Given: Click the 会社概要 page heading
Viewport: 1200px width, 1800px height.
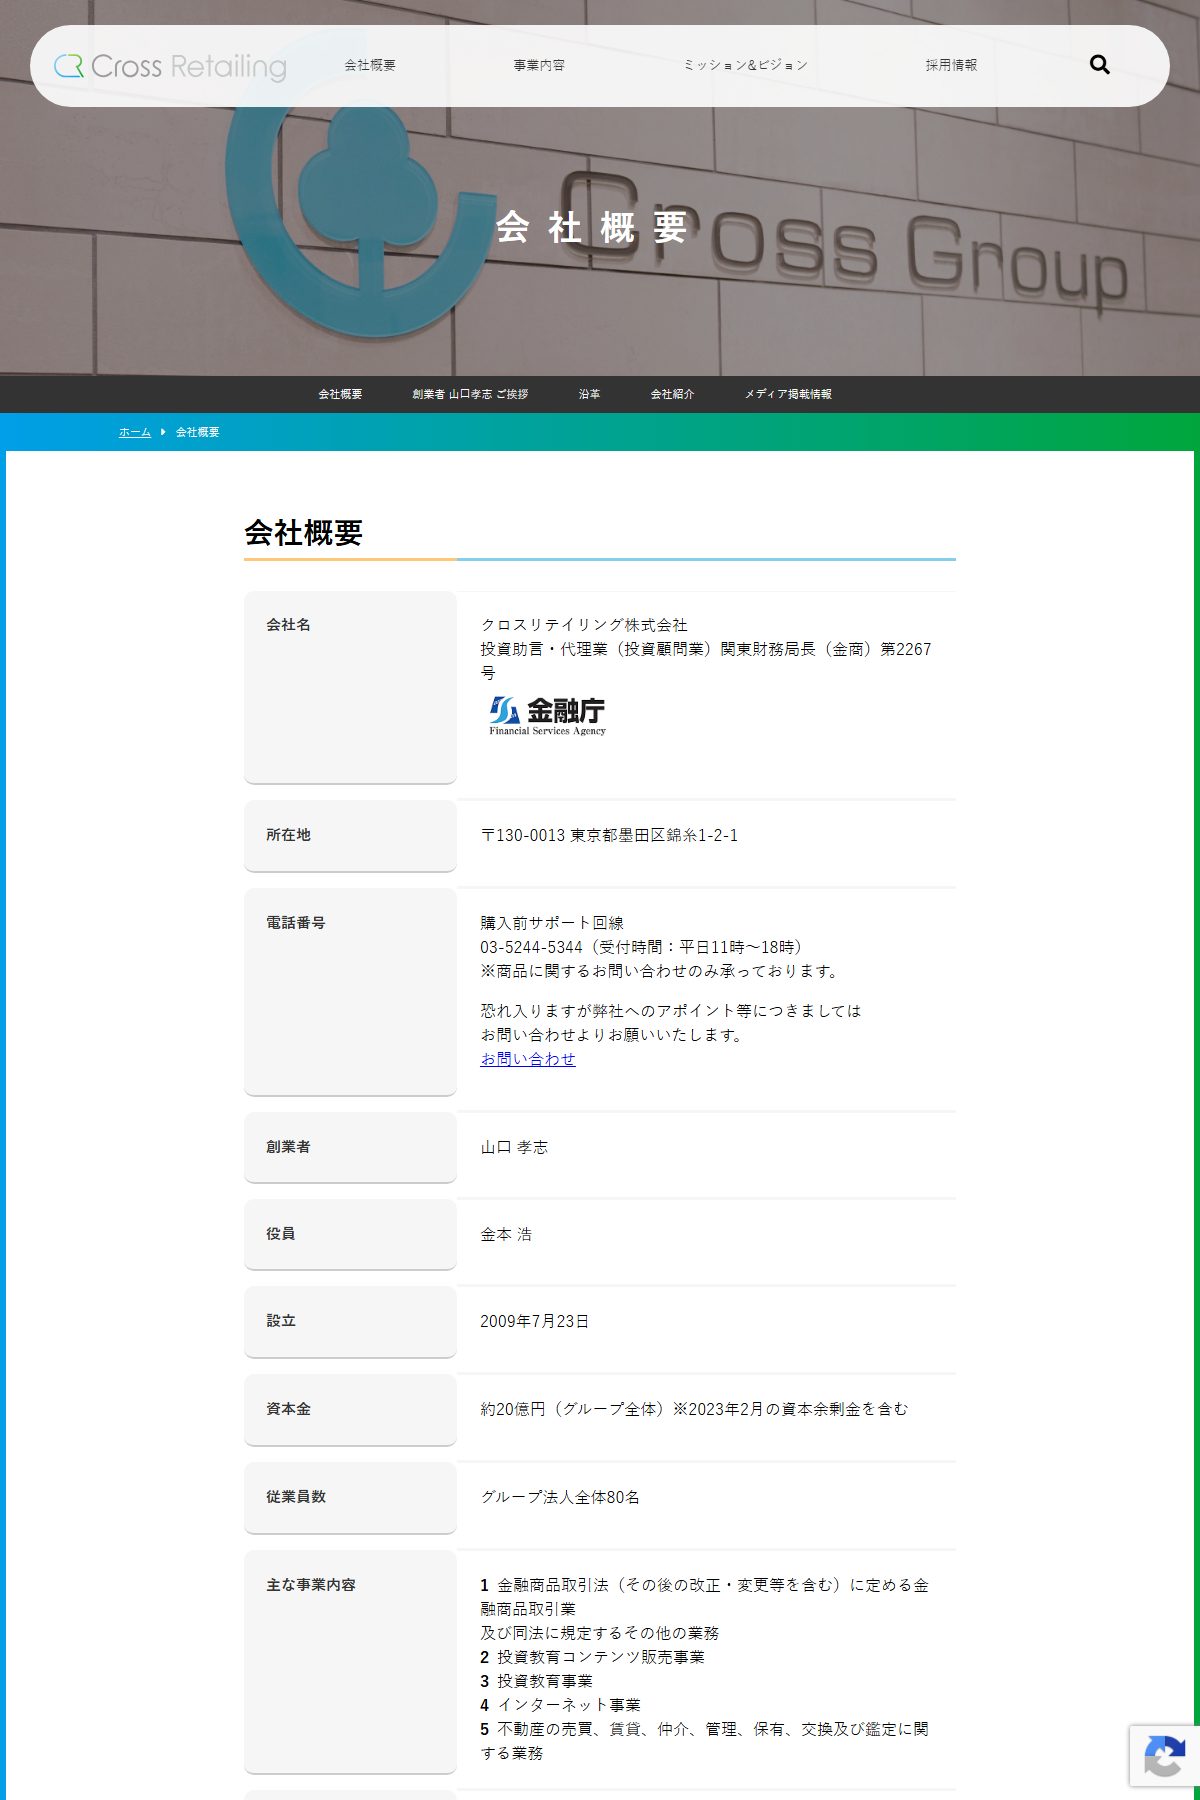Looking at the screenshot, I should 303,532.
